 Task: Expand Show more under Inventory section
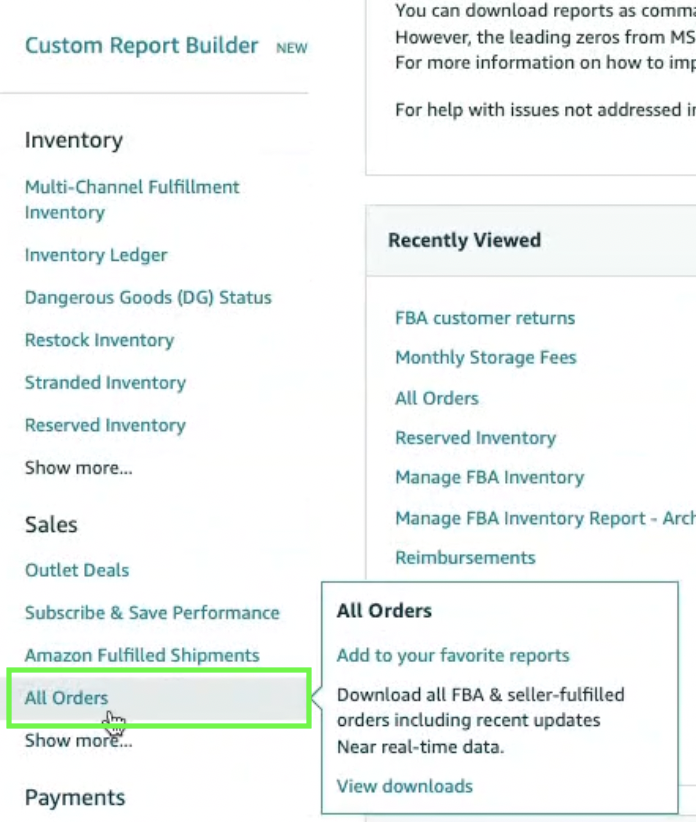click(78, 467)
